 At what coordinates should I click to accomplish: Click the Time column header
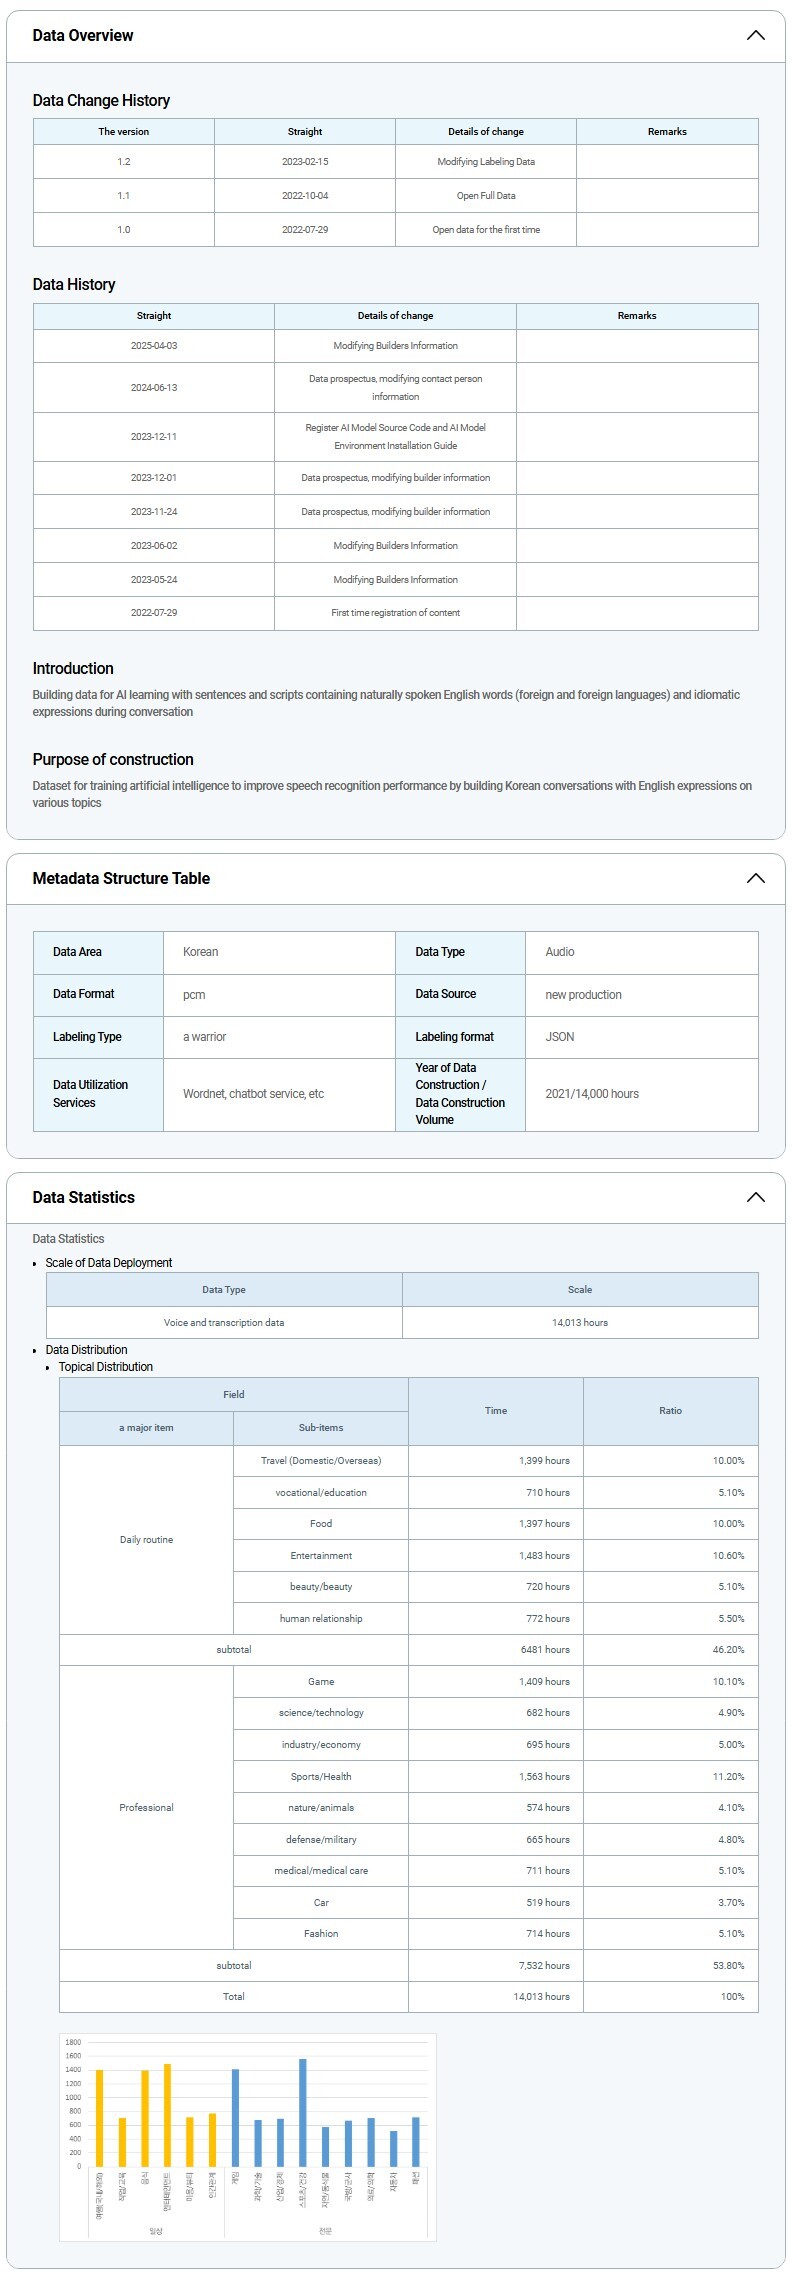point(496,1411)
